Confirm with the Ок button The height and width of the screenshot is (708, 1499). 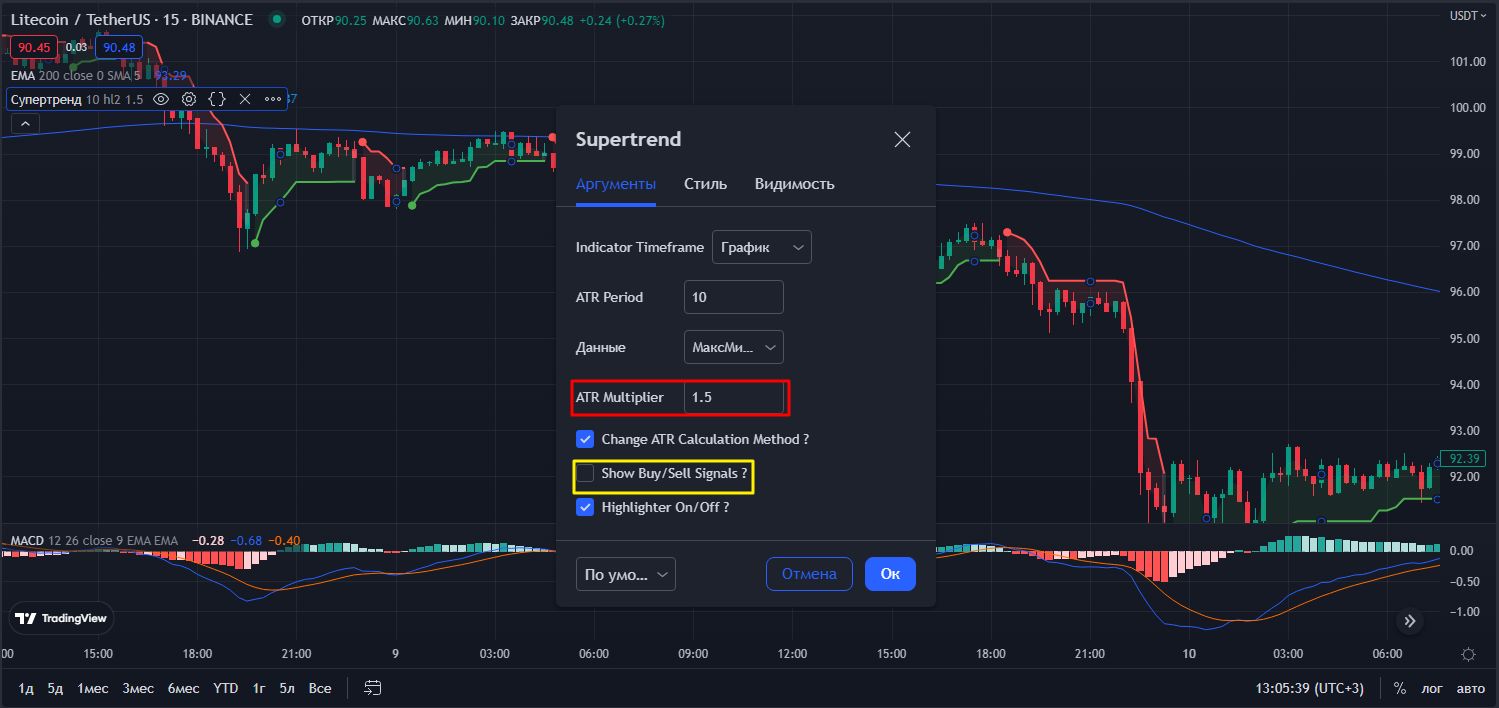[x=890, y=574]
